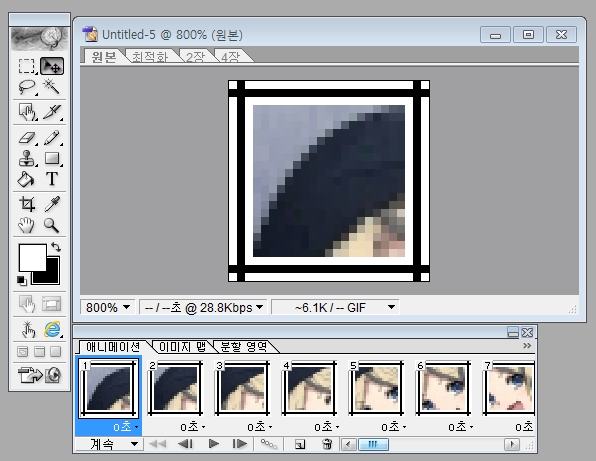Swap foreground and background colors
Image resolution: width=596 pixels, height=461 pixels.
point(56,247)
